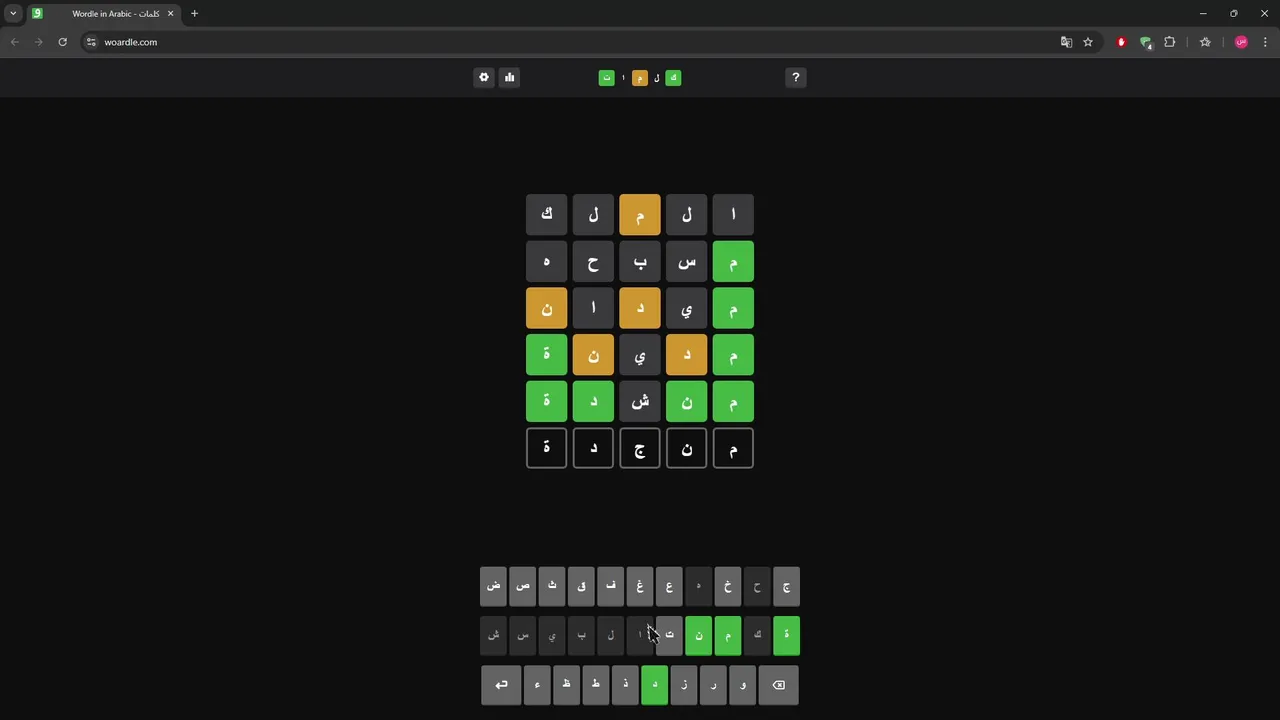
Task: Click the ج tile in current guess row
Action: point(640,449)
